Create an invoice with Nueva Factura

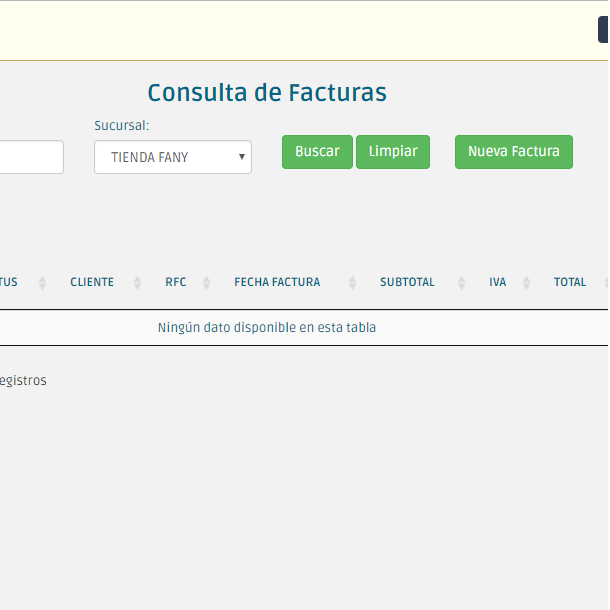click(x=513, y=152)
